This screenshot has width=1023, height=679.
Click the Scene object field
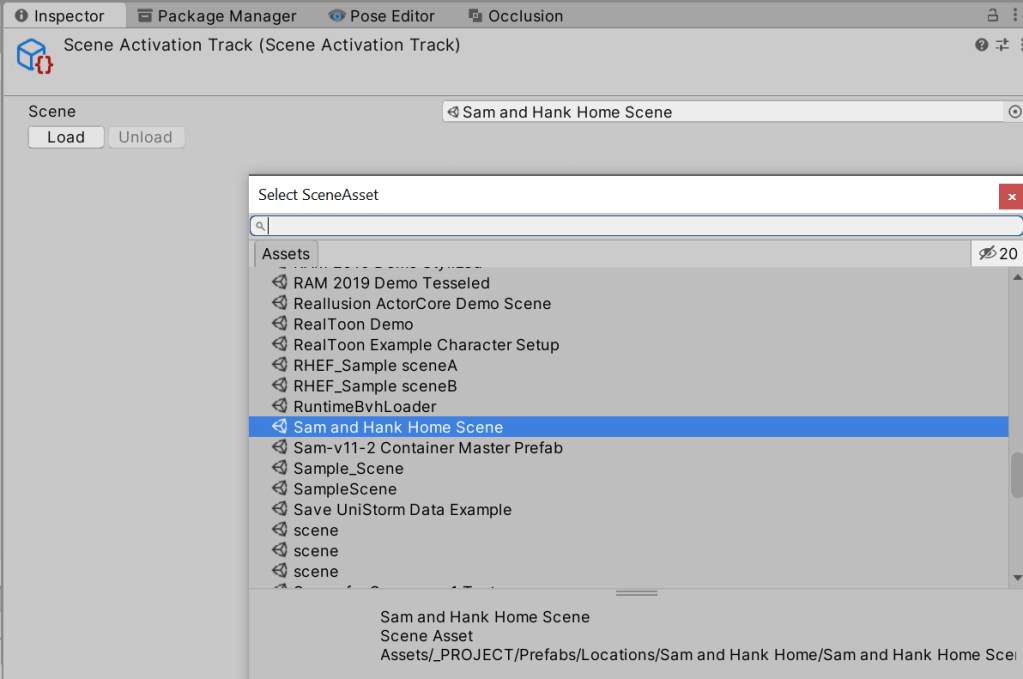(x=722, y=112)
